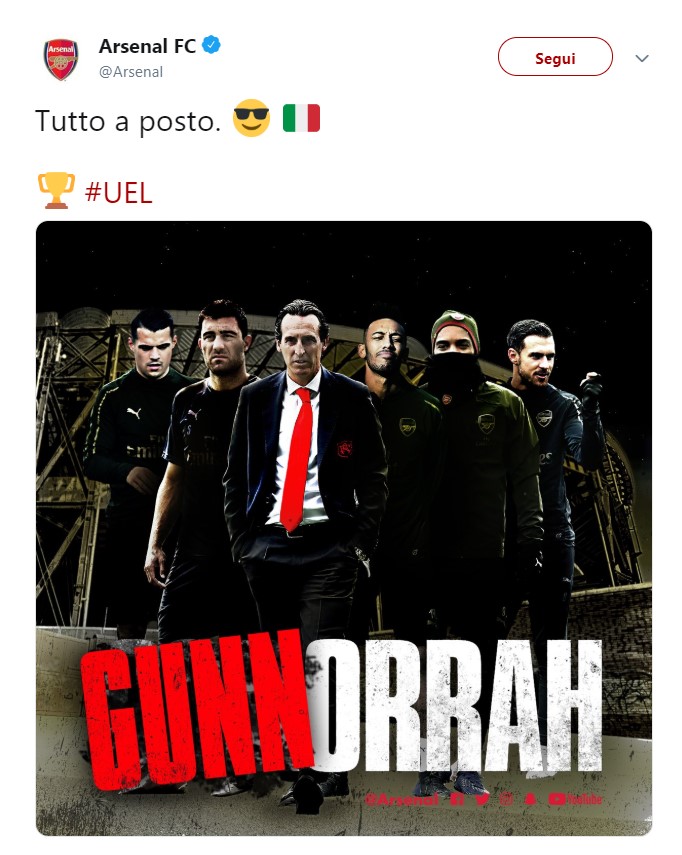Open the GUNNORRAH poster image

(x=344, y=528)
